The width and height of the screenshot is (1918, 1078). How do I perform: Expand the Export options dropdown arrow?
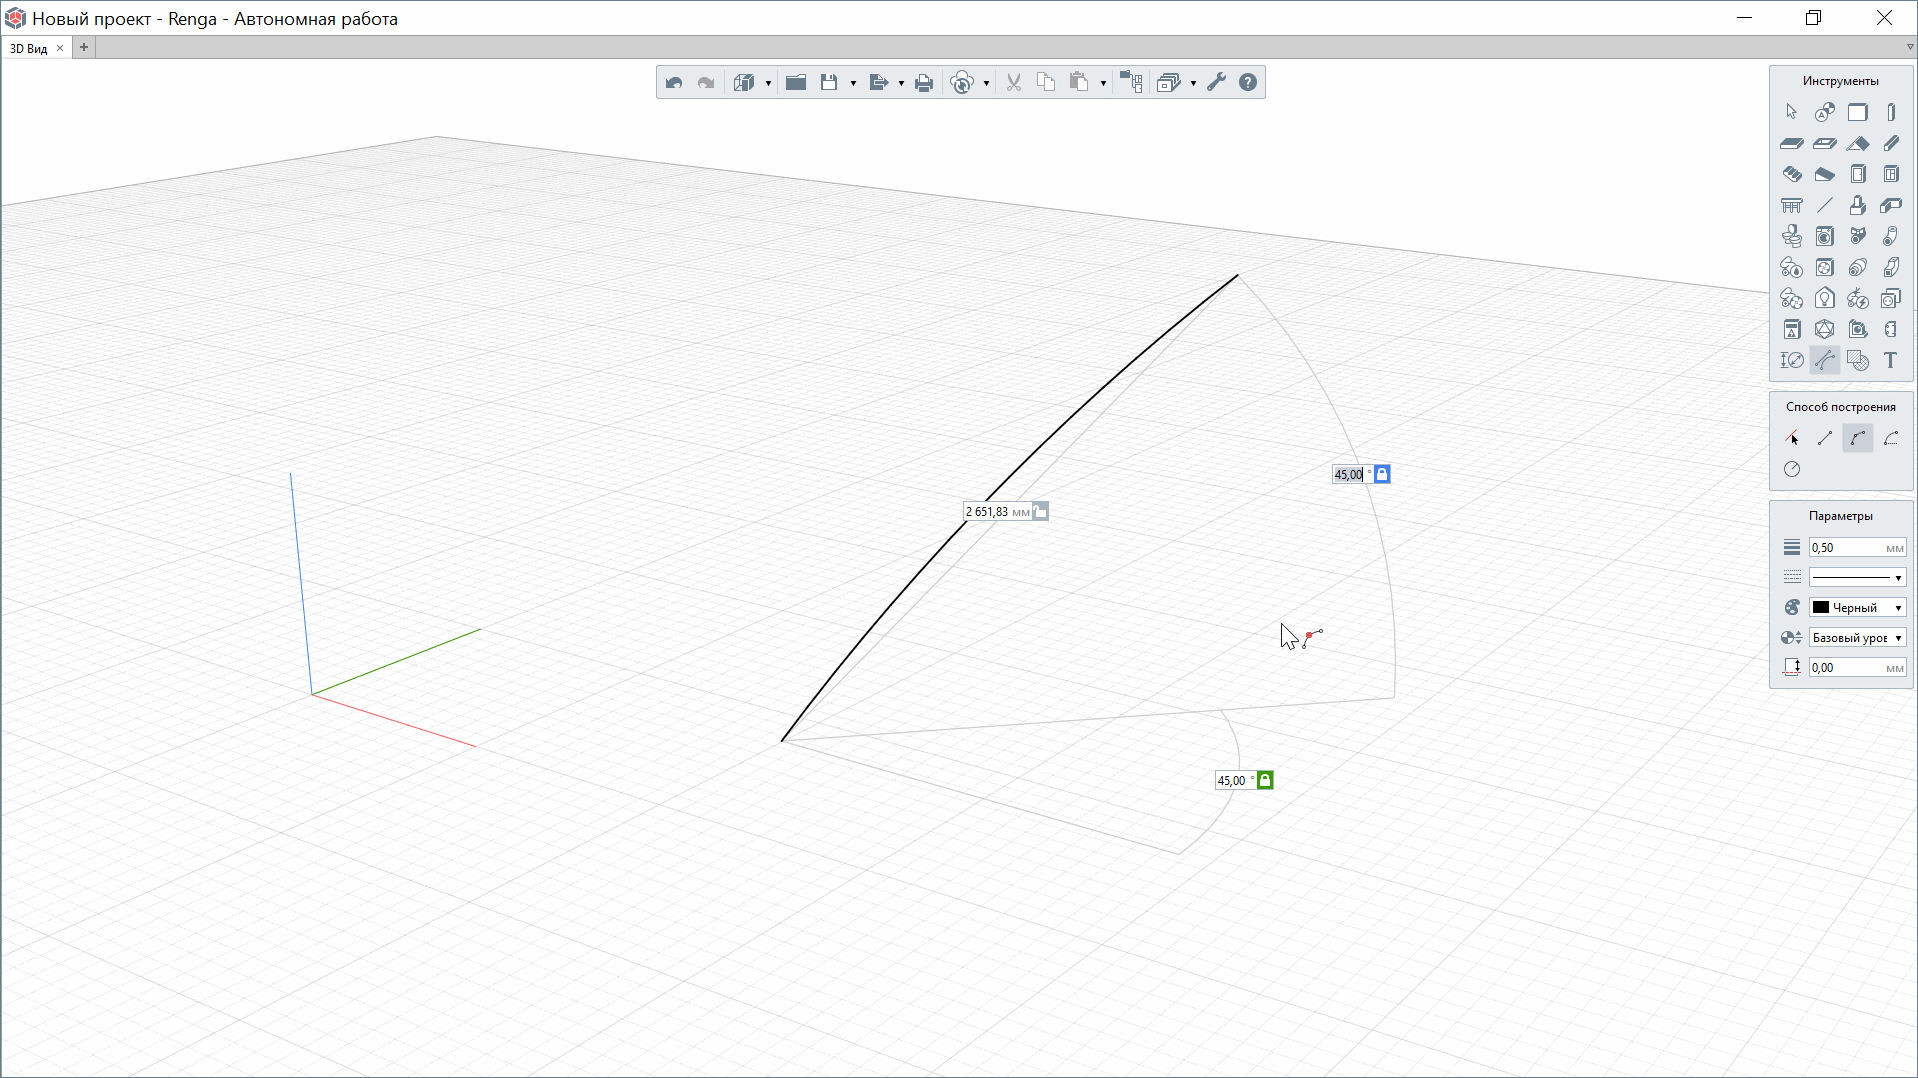click(x=901, y=84)
